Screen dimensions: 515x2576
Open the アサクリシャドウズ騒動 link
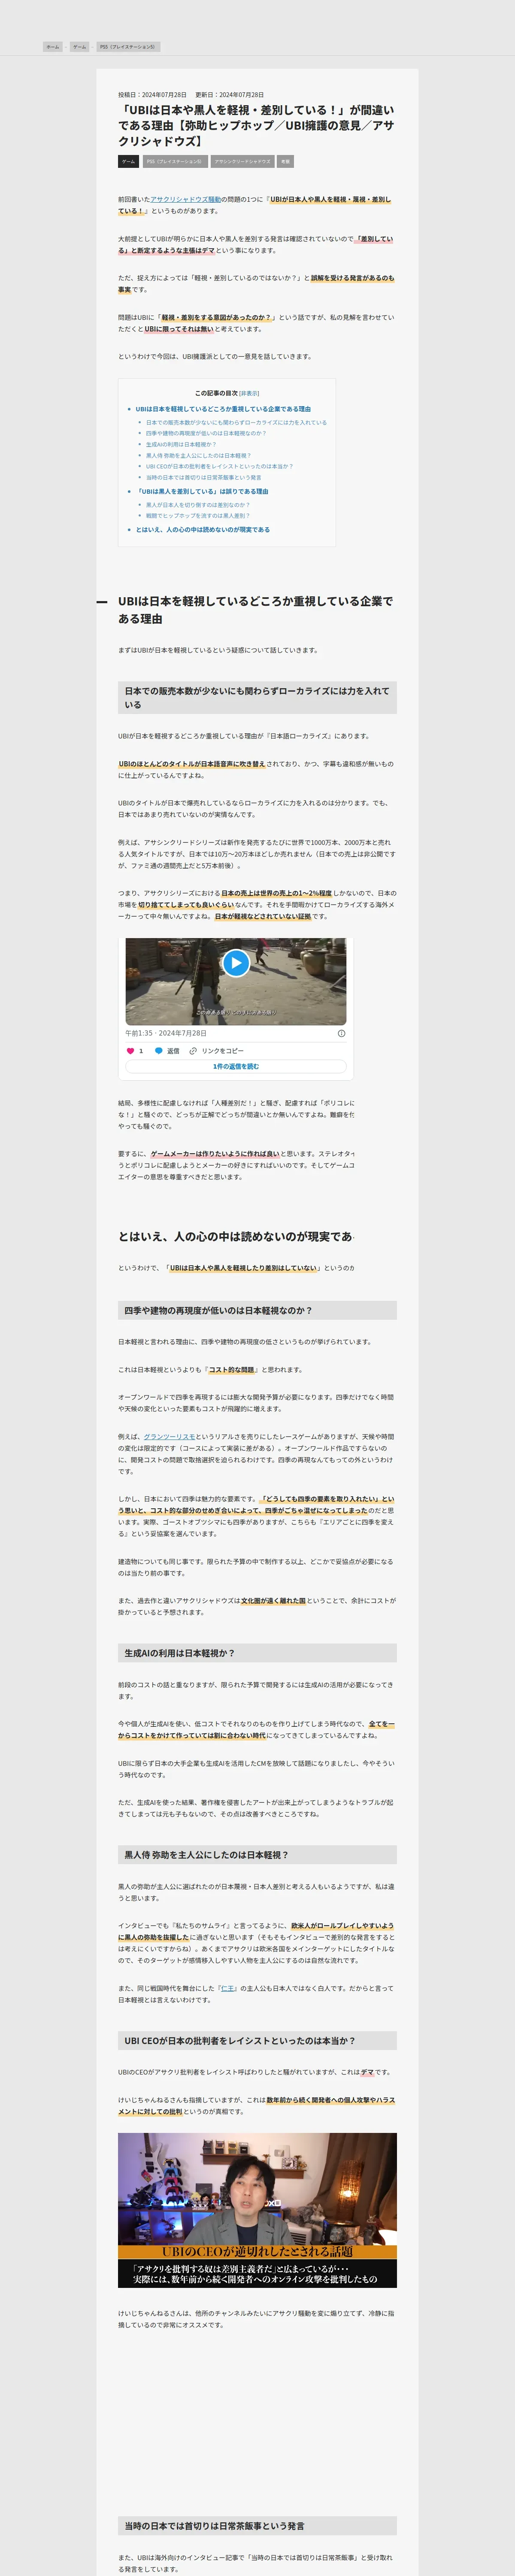186,199
